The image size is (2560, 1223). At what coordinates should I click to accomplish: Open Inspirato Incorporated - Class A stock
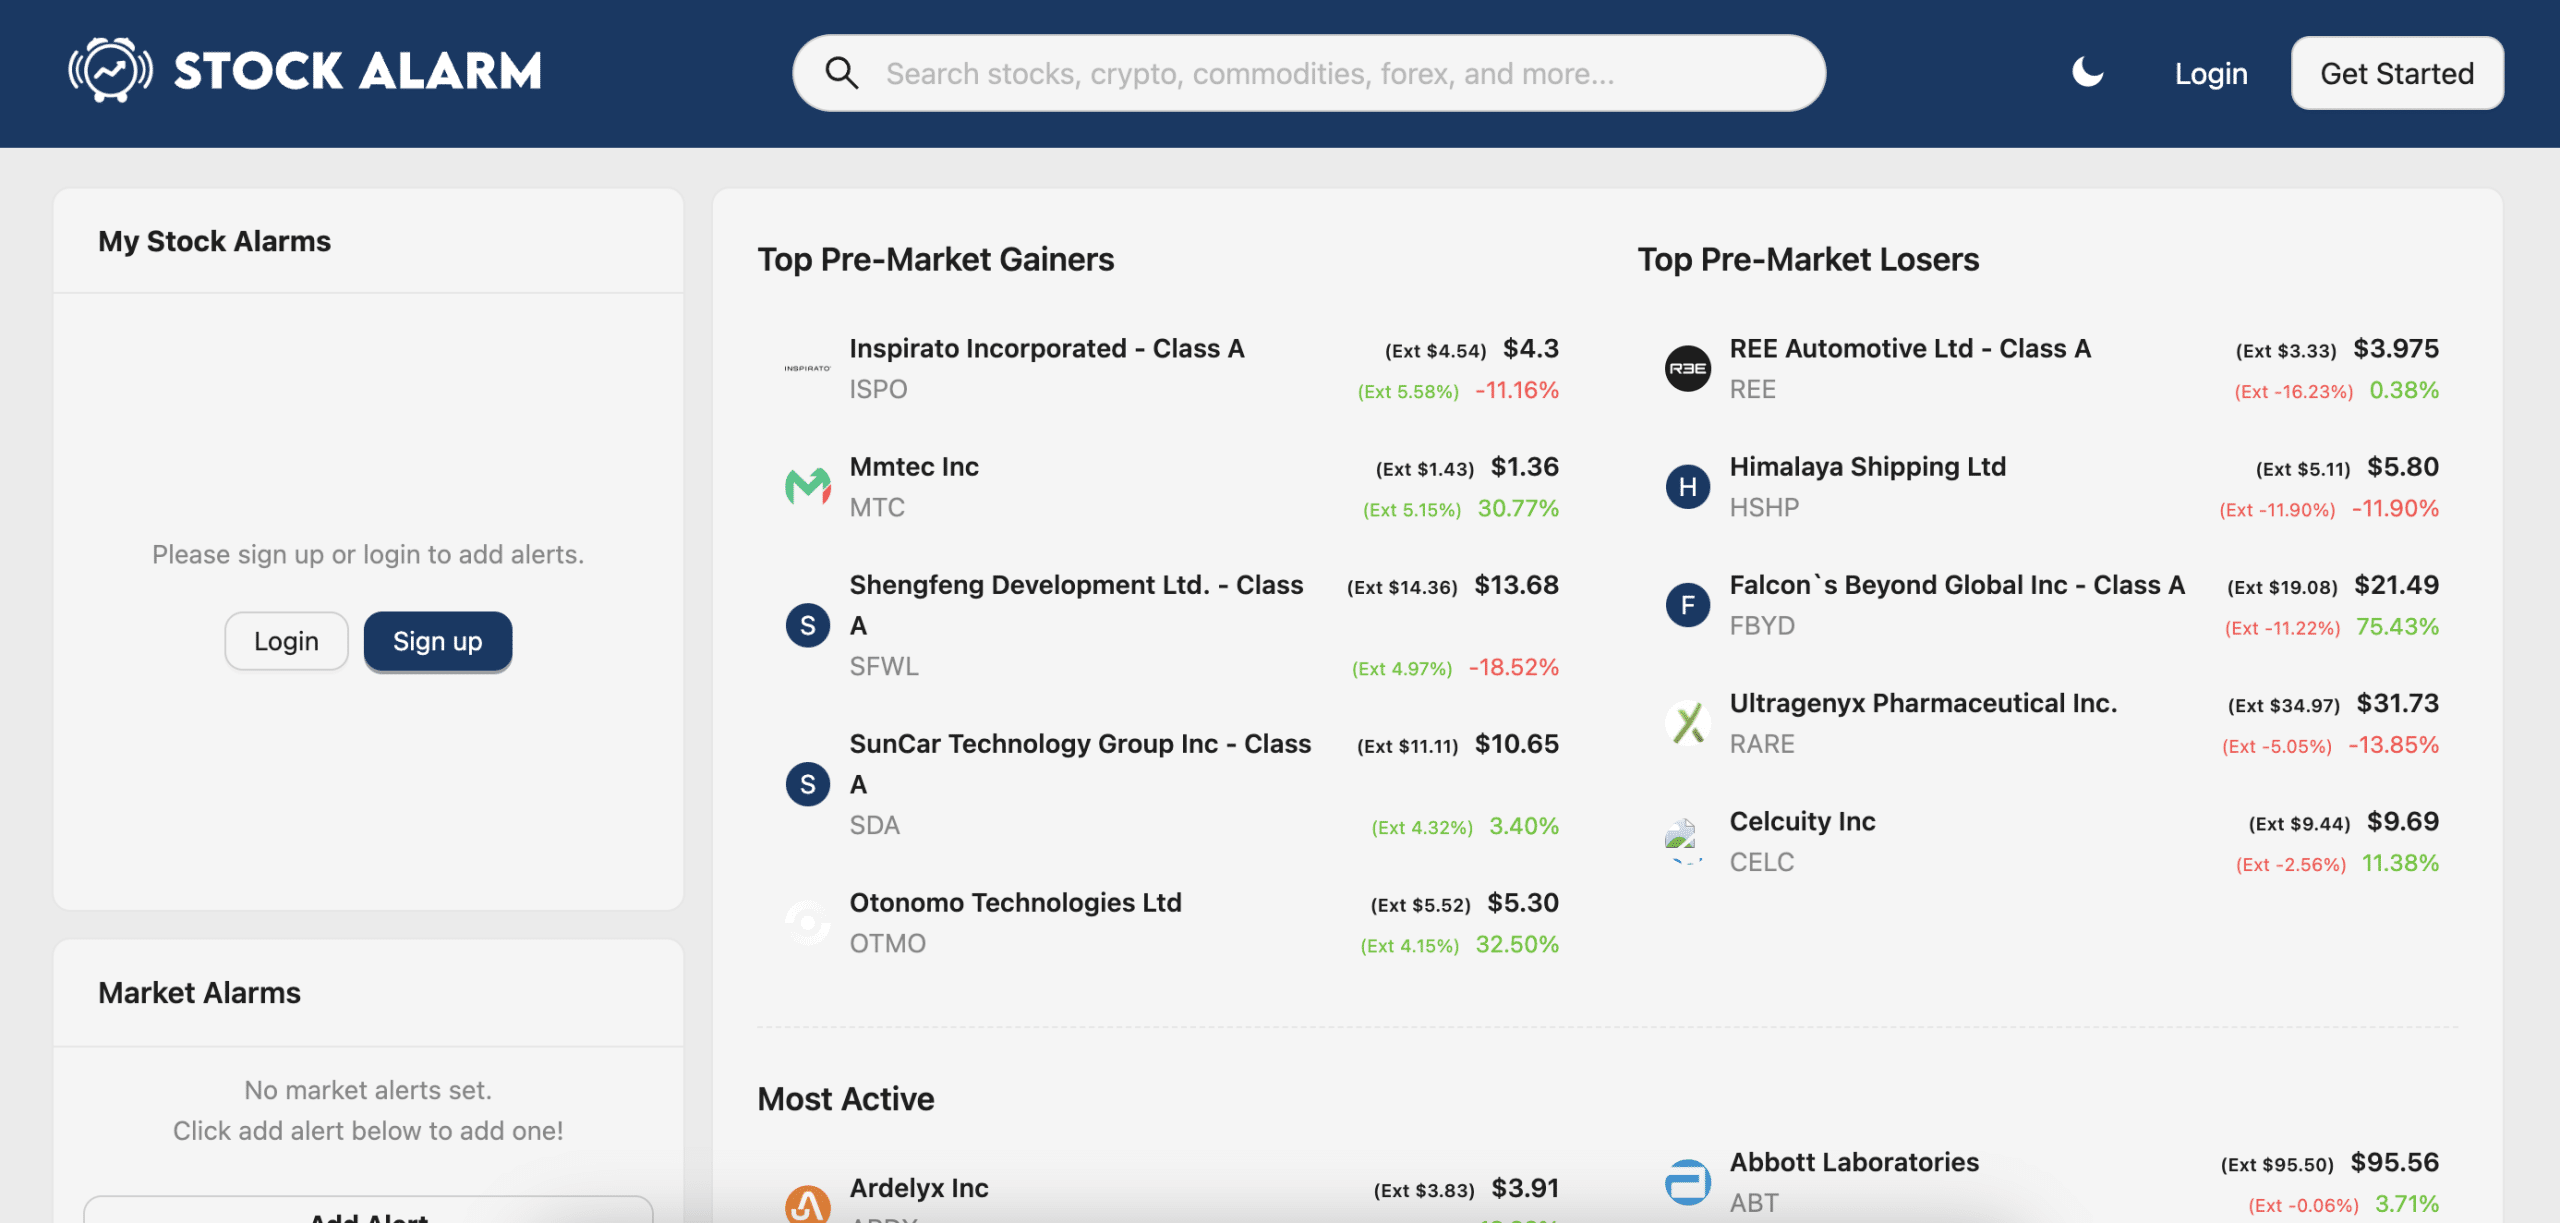click(1047, 349)
